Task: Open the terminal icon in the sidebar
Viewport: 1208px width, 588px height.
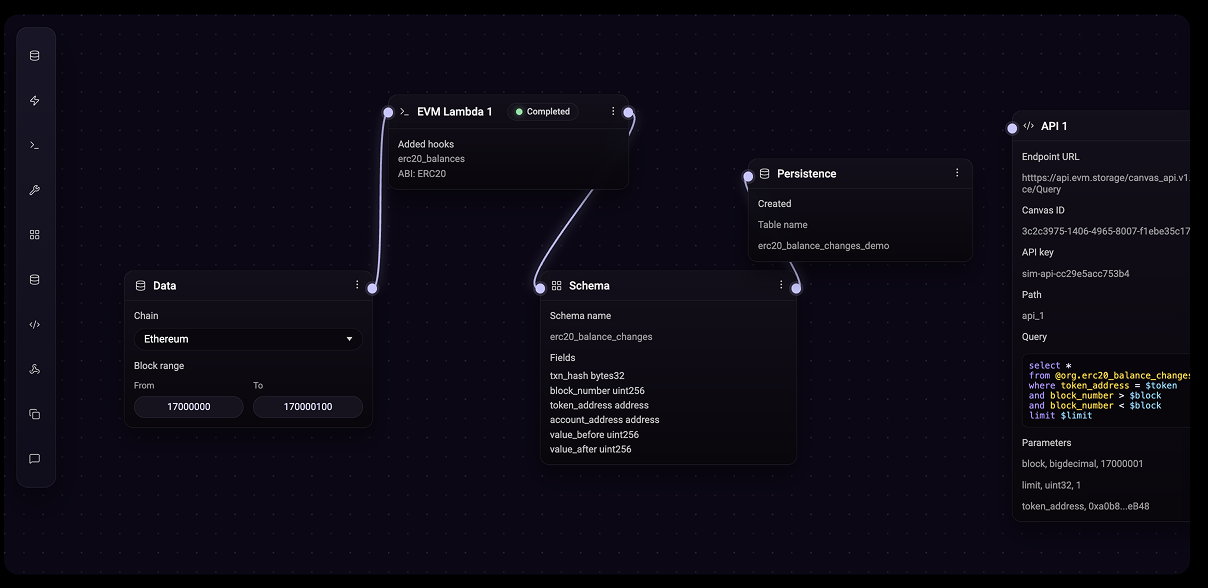Action: coord(35,145)
